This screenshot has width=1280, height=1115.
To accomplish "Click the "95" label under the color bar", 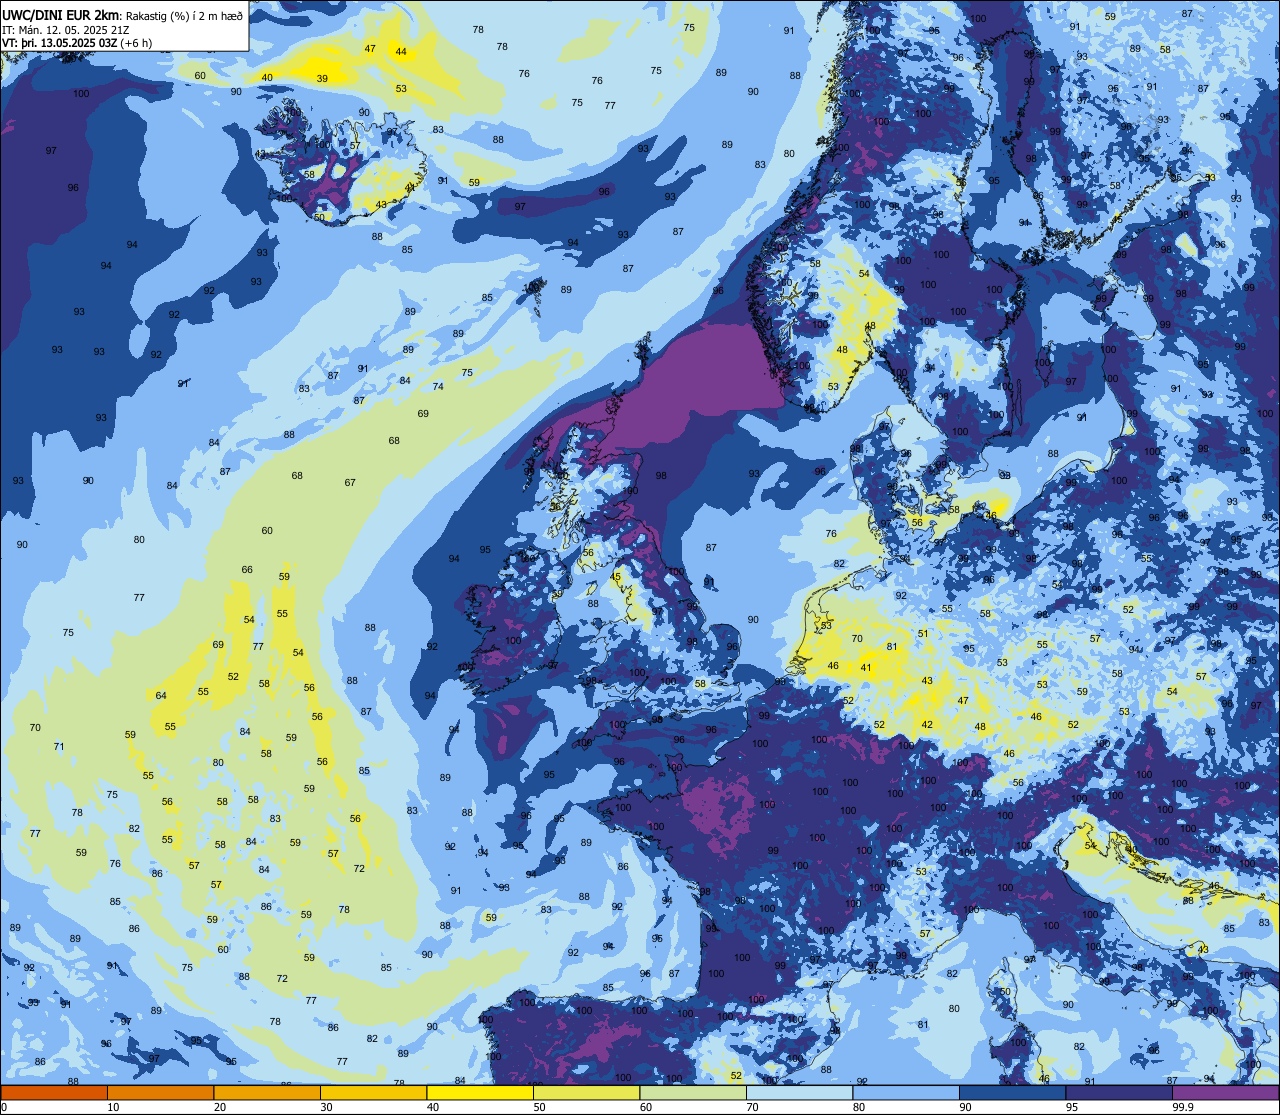I will (x=1072, y=1107).
